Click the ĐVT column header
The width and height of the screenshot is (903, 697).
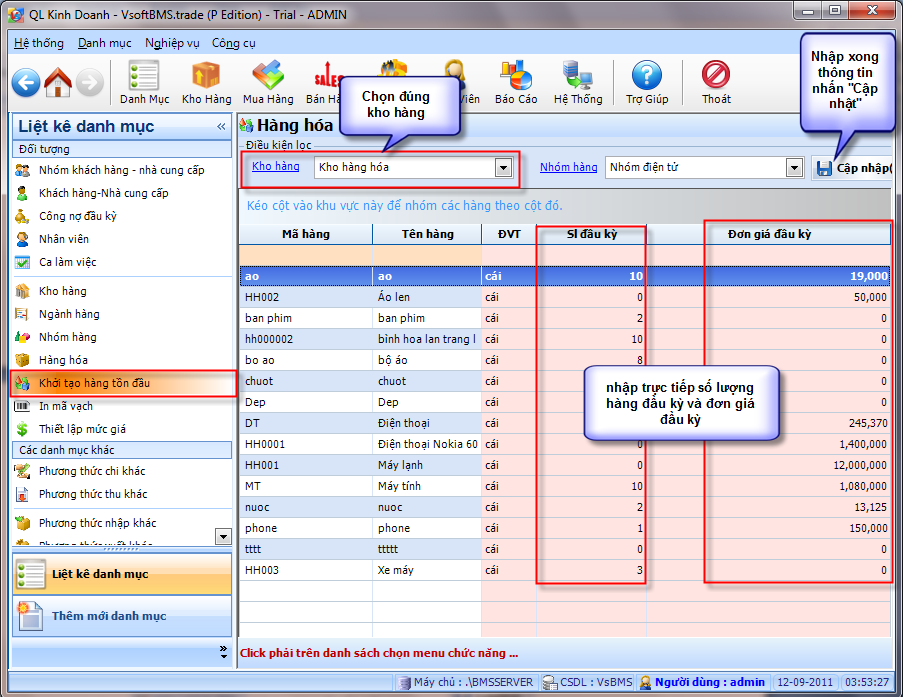[x=509, y=234]
